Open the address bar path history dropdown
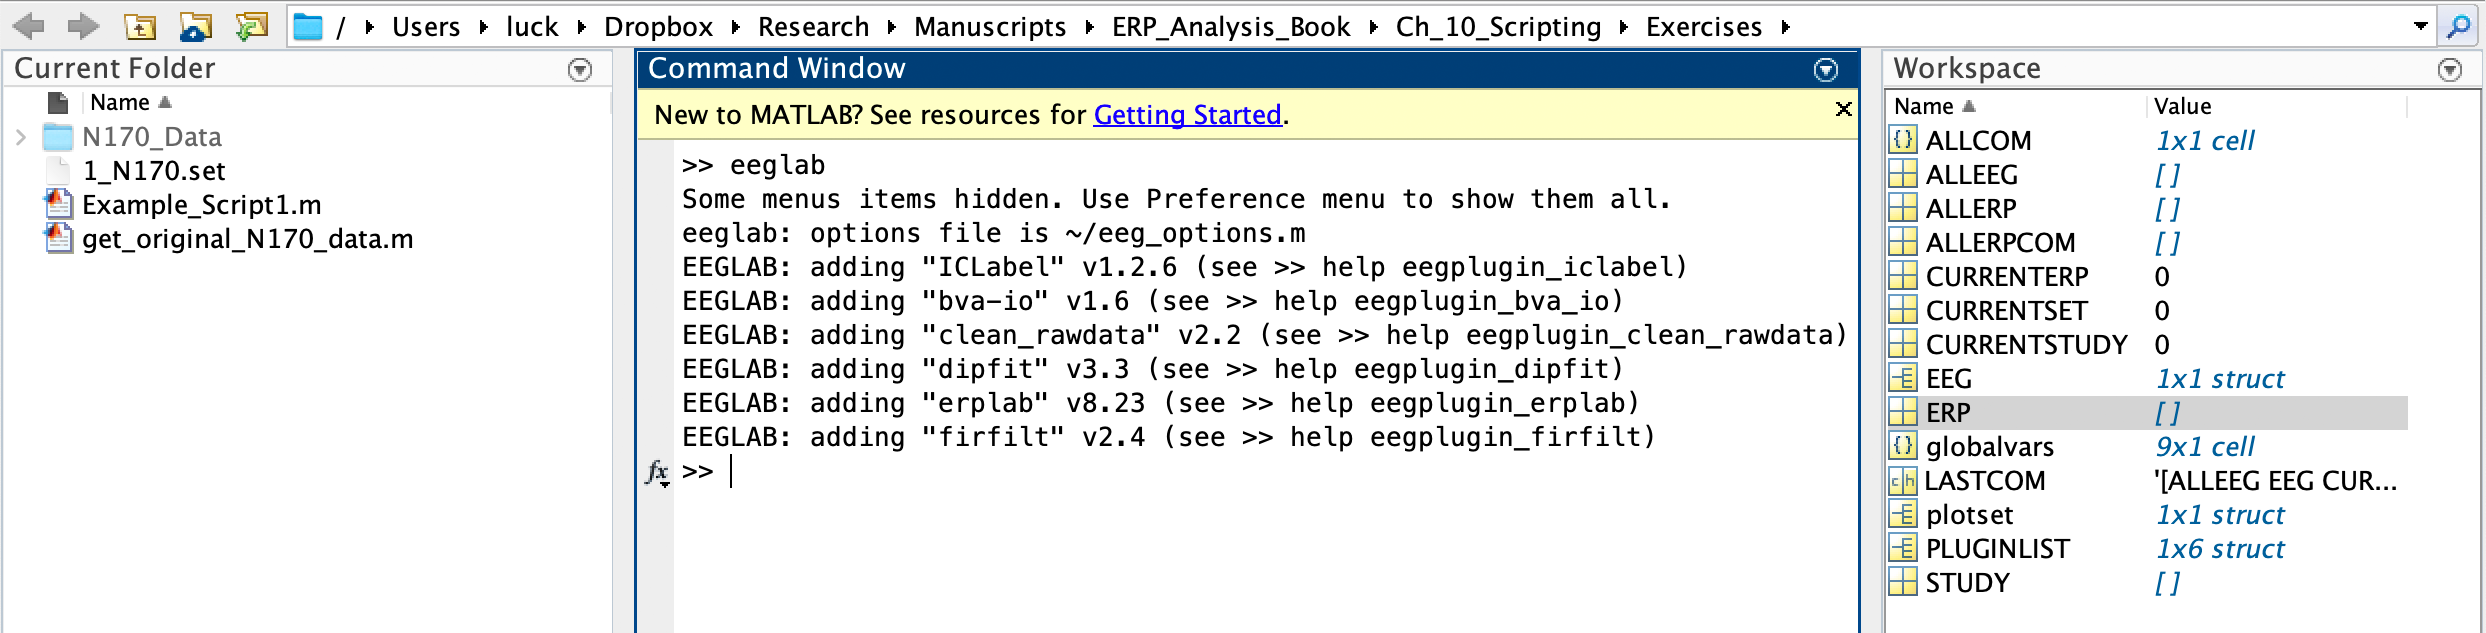Image resolution: width=2486 pixels, height=633 pixels. pyautogui.click(x=2420, y=27)
